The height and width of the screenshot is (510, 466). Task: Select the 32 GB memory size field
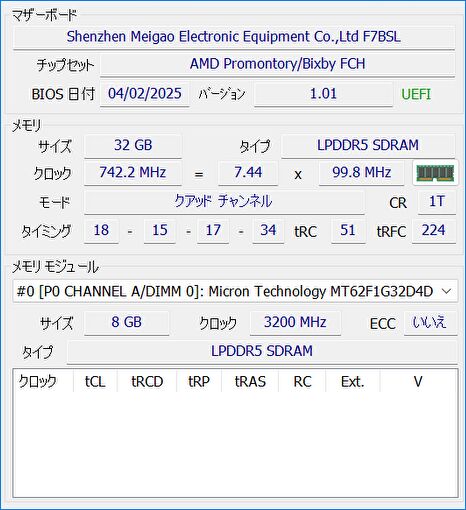(133, 145)
